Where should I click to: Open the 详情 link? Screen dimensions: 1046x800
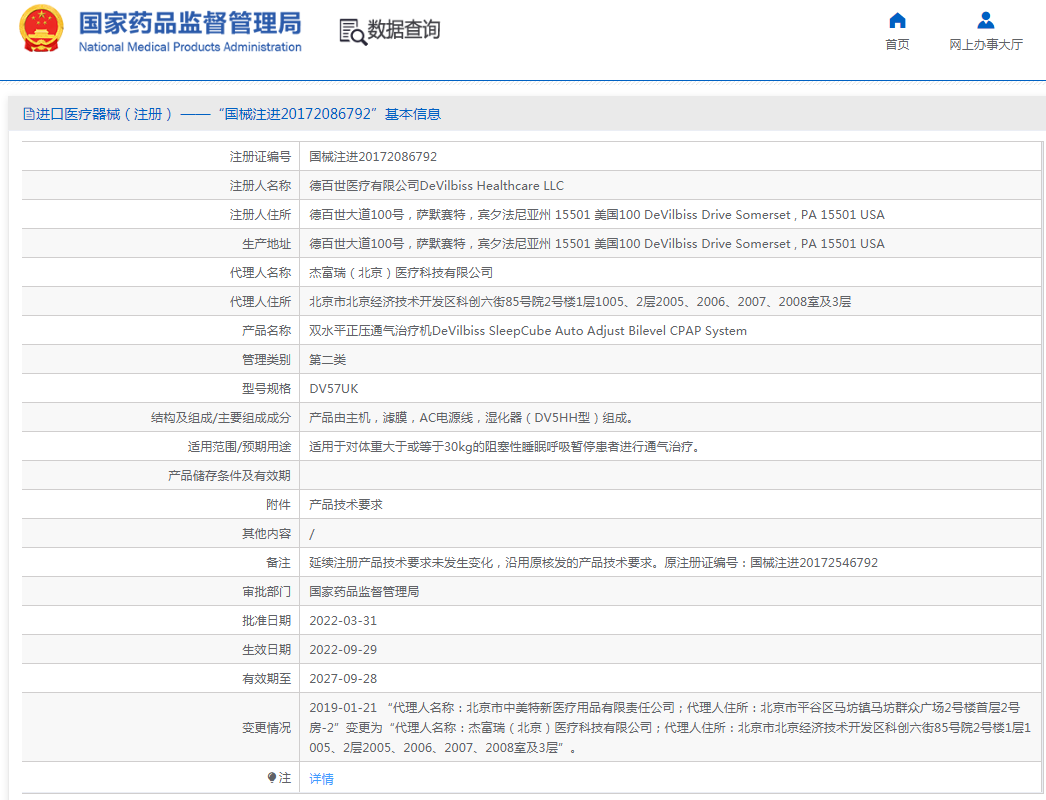321,778
